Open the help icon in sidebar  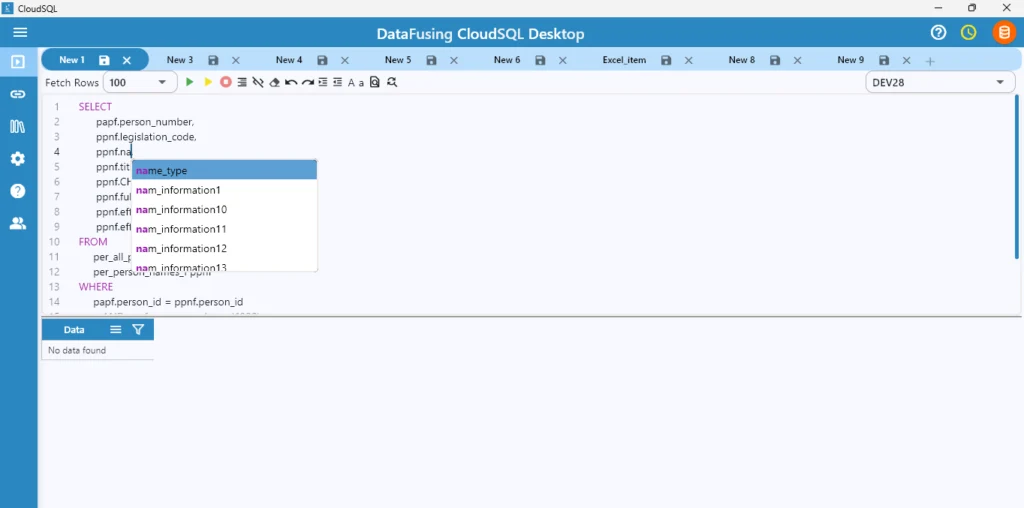click(x=18, y=191)
